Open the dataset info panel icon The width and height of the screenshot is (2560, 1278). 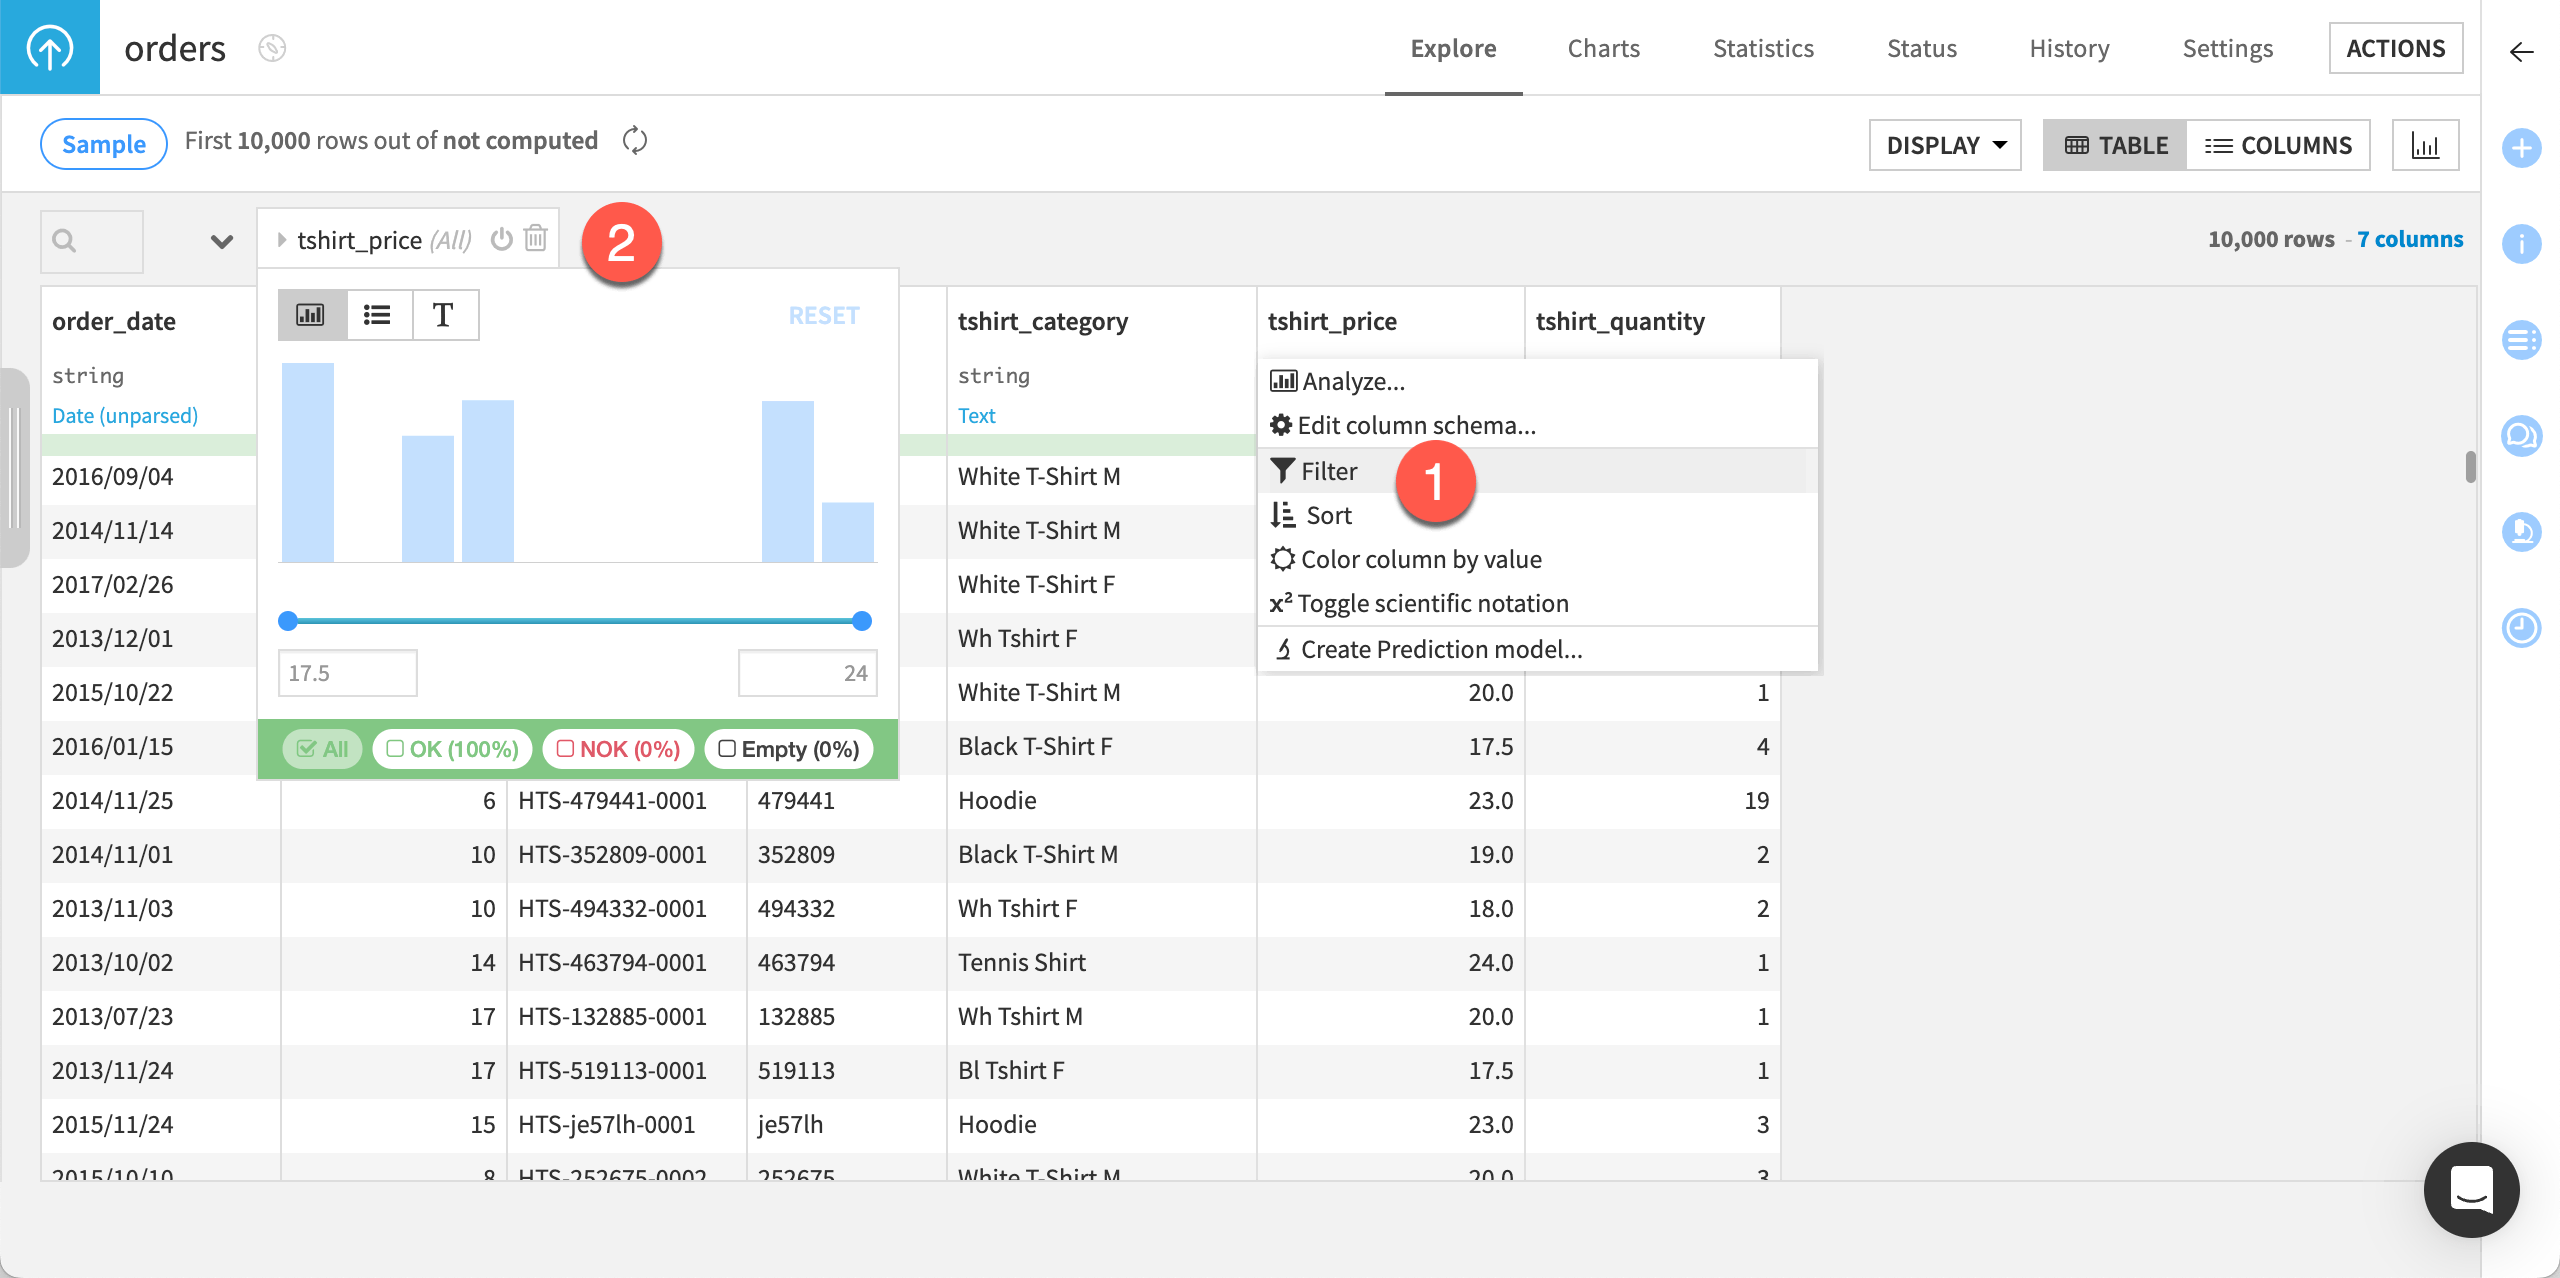pyautogui.click(x=2522, y=241)
